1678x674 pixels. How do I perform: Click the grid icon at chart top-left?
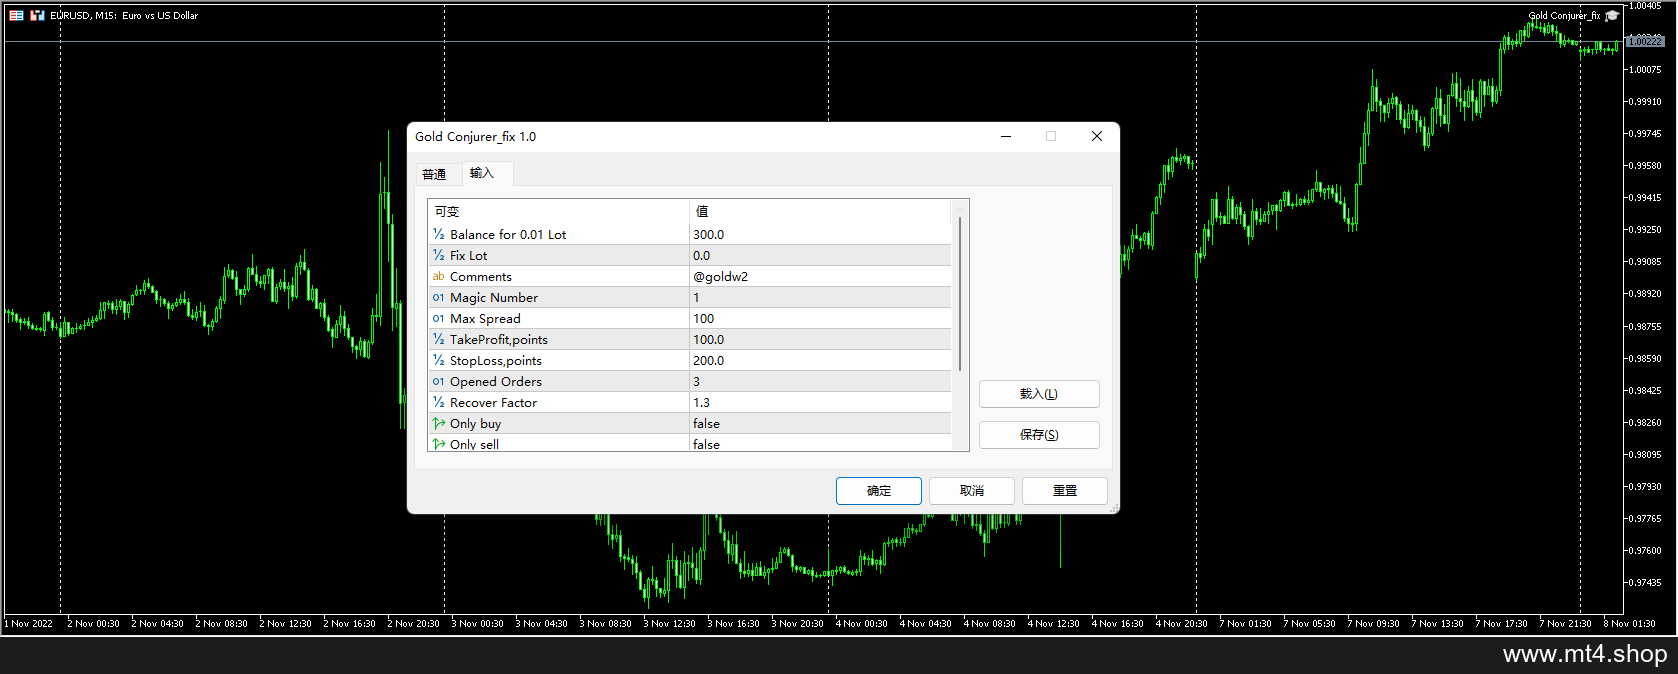click(16, 15)
